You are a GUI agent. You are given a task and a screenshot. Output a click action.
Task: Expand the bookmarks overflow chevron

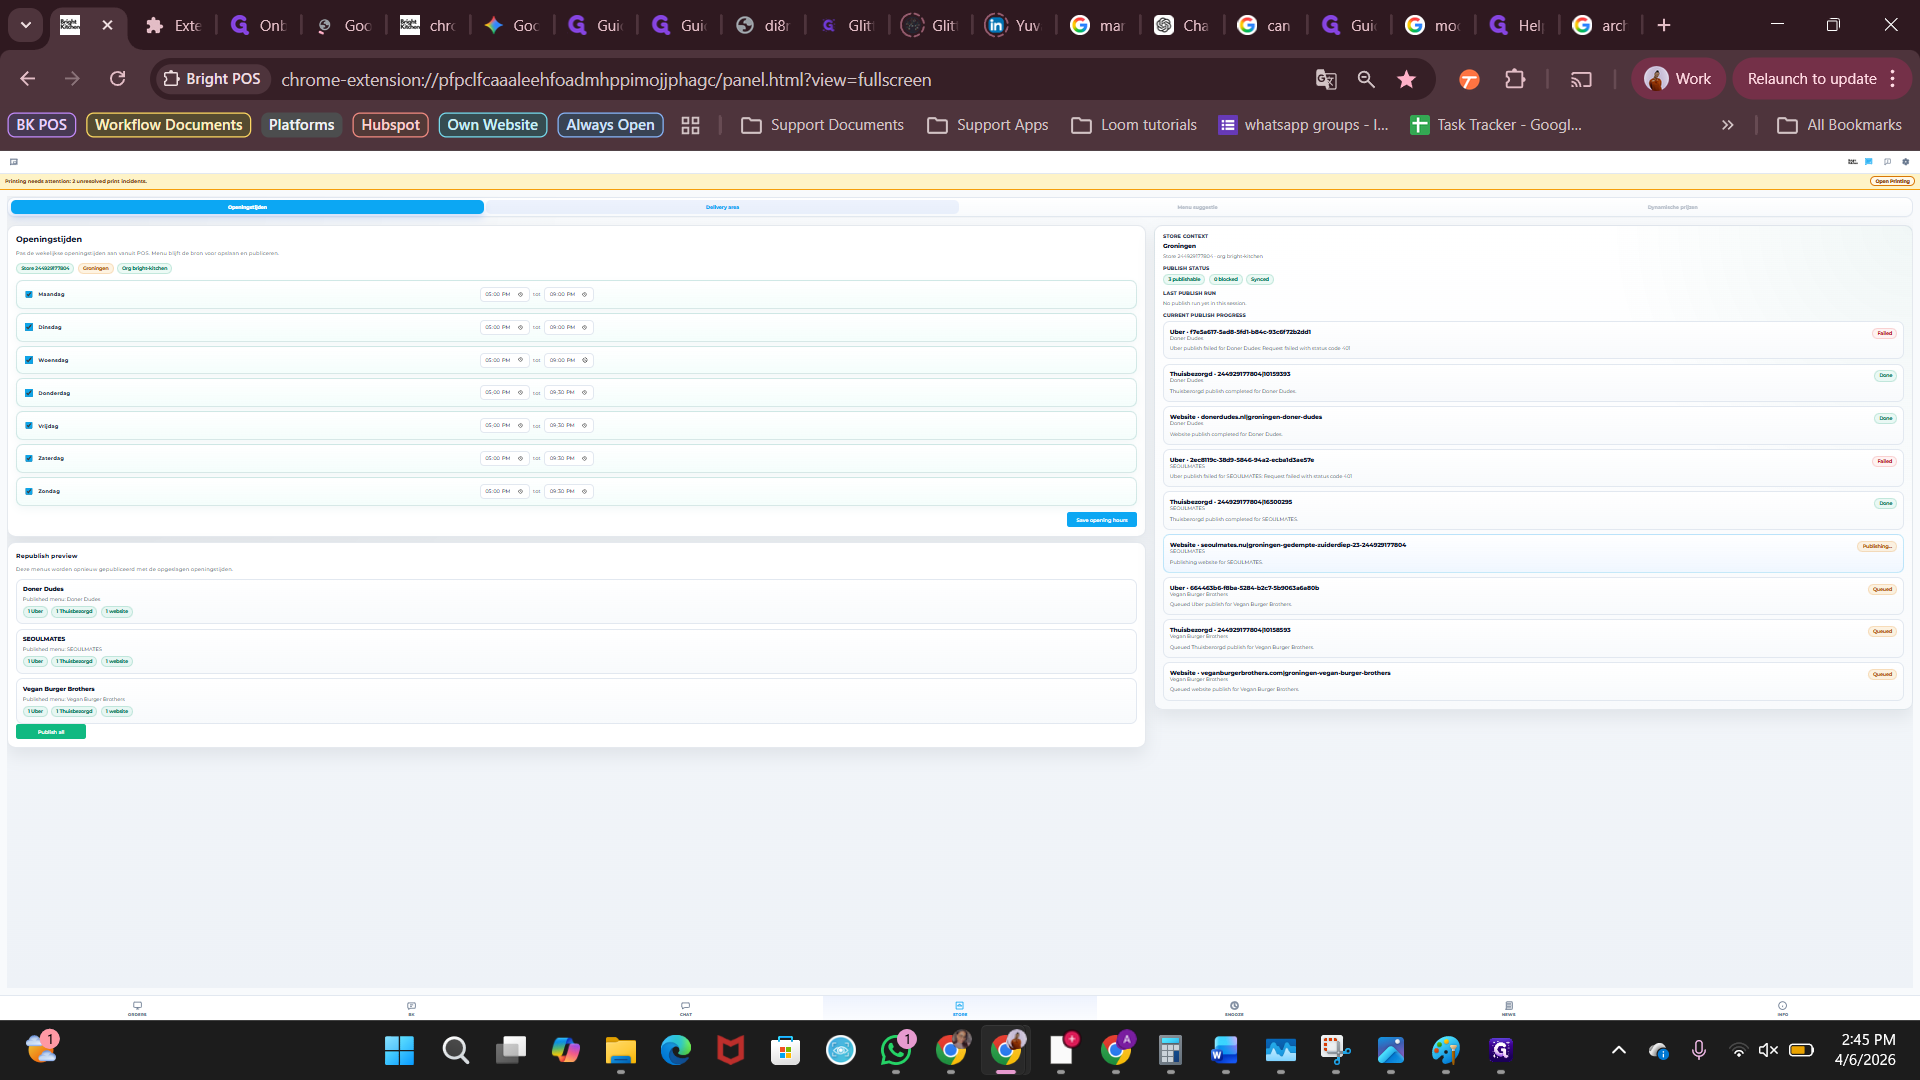pos(1727,125)
